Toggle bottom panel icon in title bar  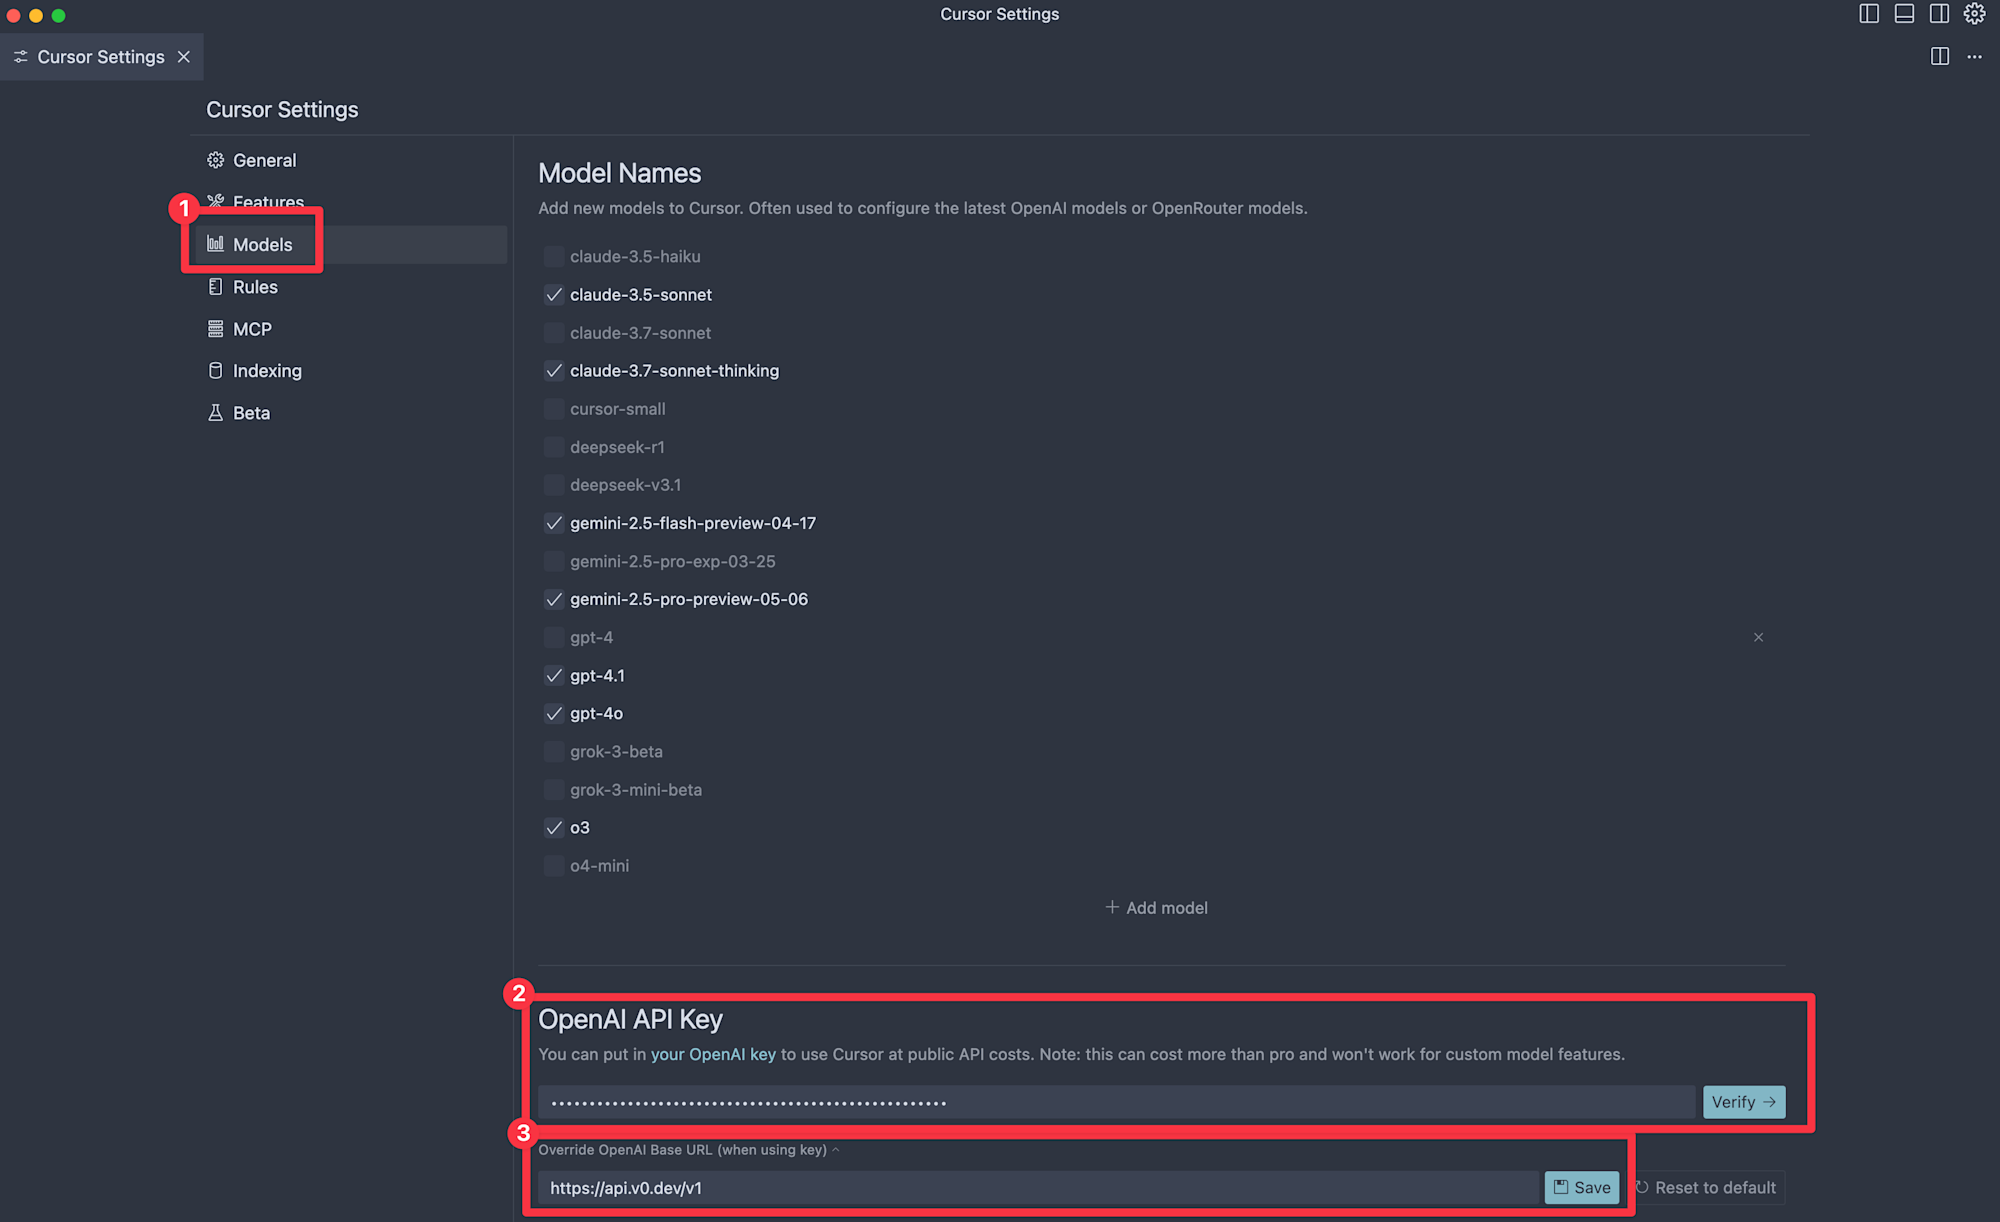(x=1904, y=14)
